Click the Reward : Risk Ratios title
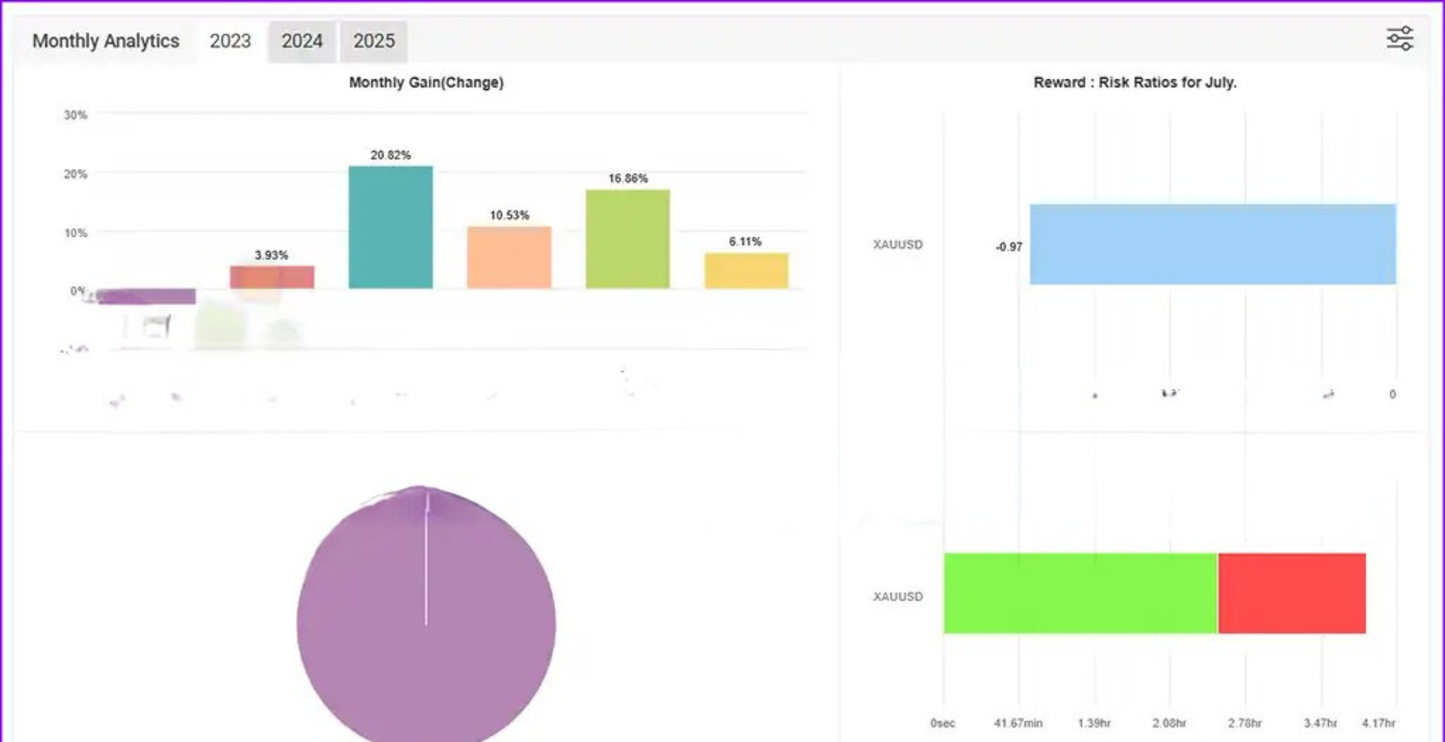 pyautogui.click(x=1135, y=83)
